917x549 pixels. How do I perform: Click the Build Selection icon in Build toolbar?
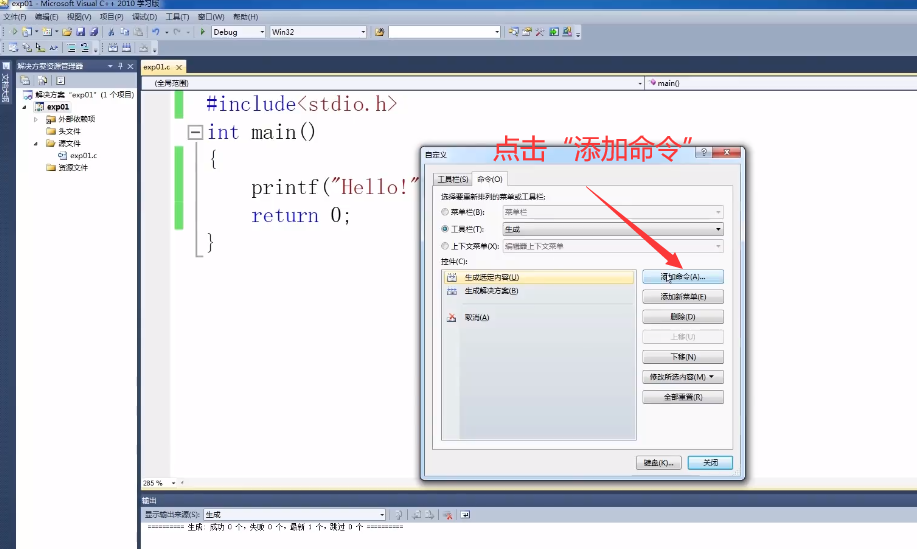coord(113,48)
